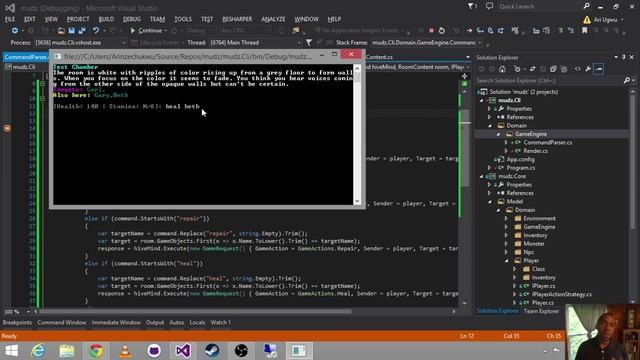Expand the Environment folder
640x360 pixels.
506,218
